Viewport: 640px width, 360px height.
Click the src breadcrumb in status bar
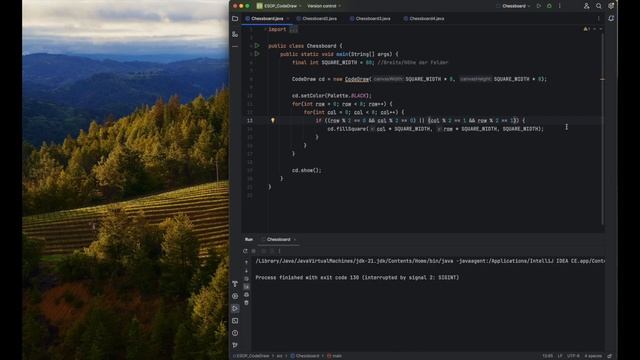(280, 356)
